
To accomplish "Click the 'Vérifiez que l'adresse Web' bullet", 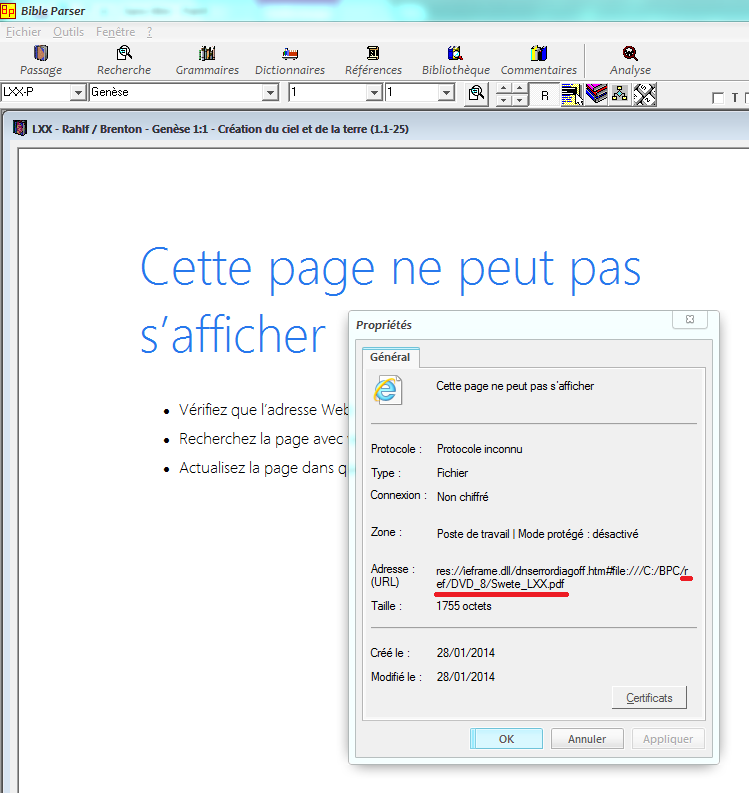I will 263,410.
